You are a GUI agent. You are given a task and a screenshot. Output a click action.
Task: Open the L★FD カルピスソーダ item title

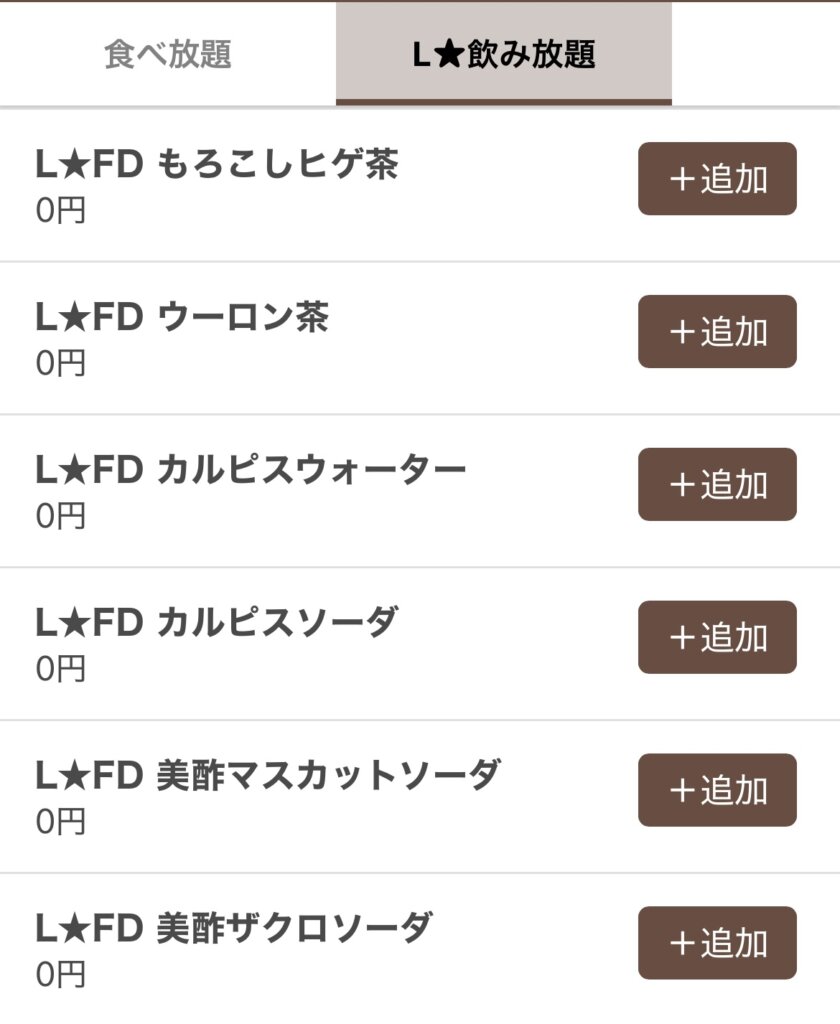217,623
